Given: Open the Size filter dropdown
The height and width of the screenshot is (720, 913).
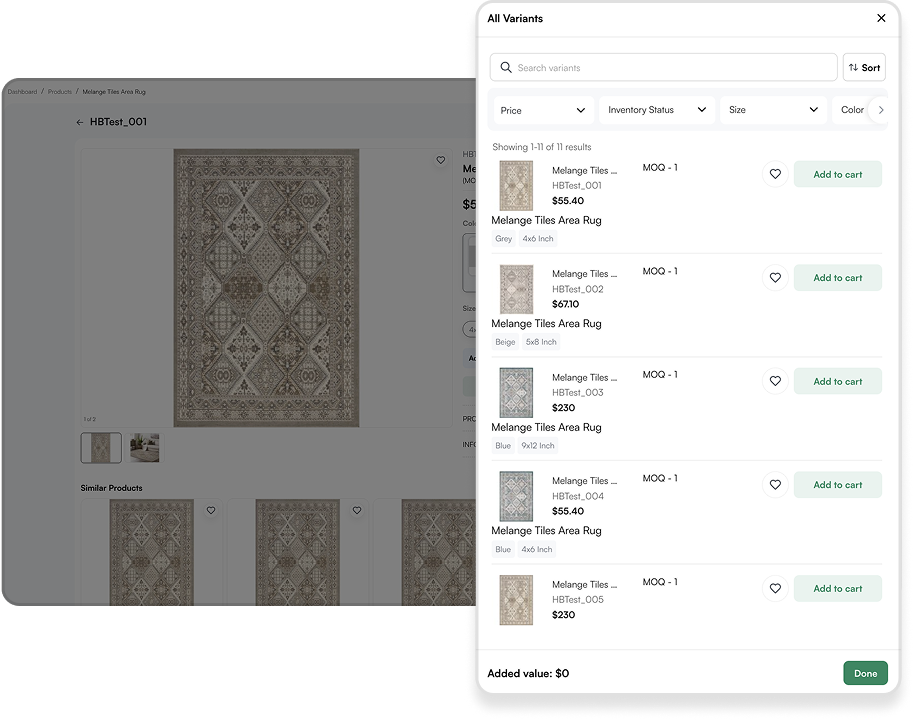Looking at the screenshot, I should pos(773,110).
